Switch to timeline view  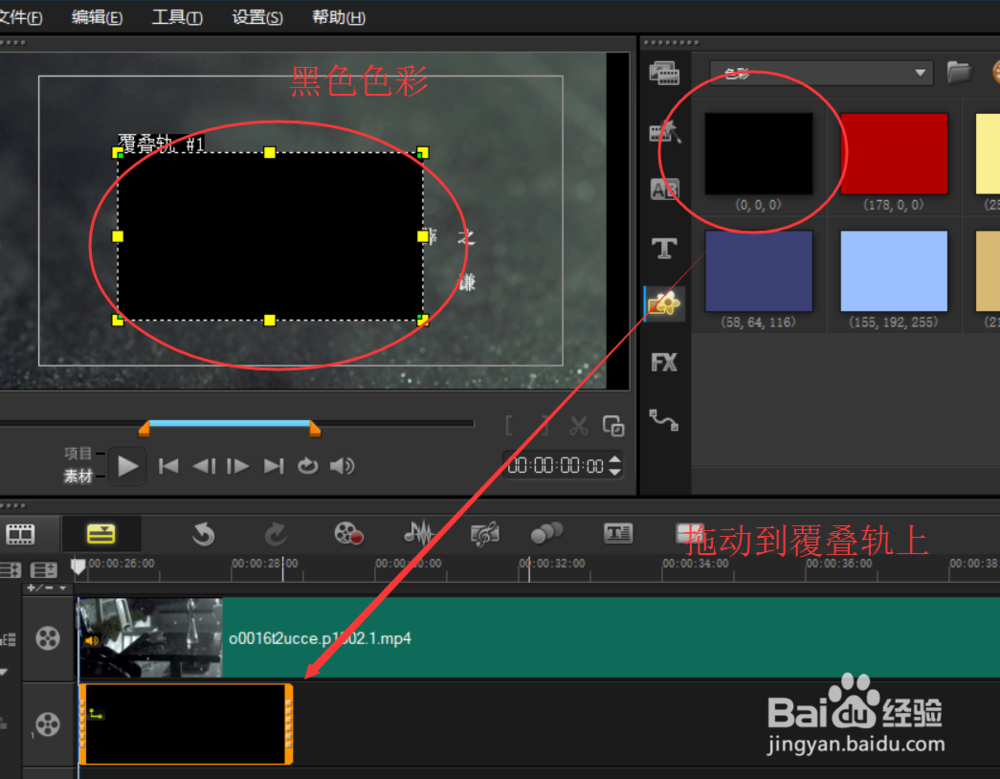click(101, 534)
